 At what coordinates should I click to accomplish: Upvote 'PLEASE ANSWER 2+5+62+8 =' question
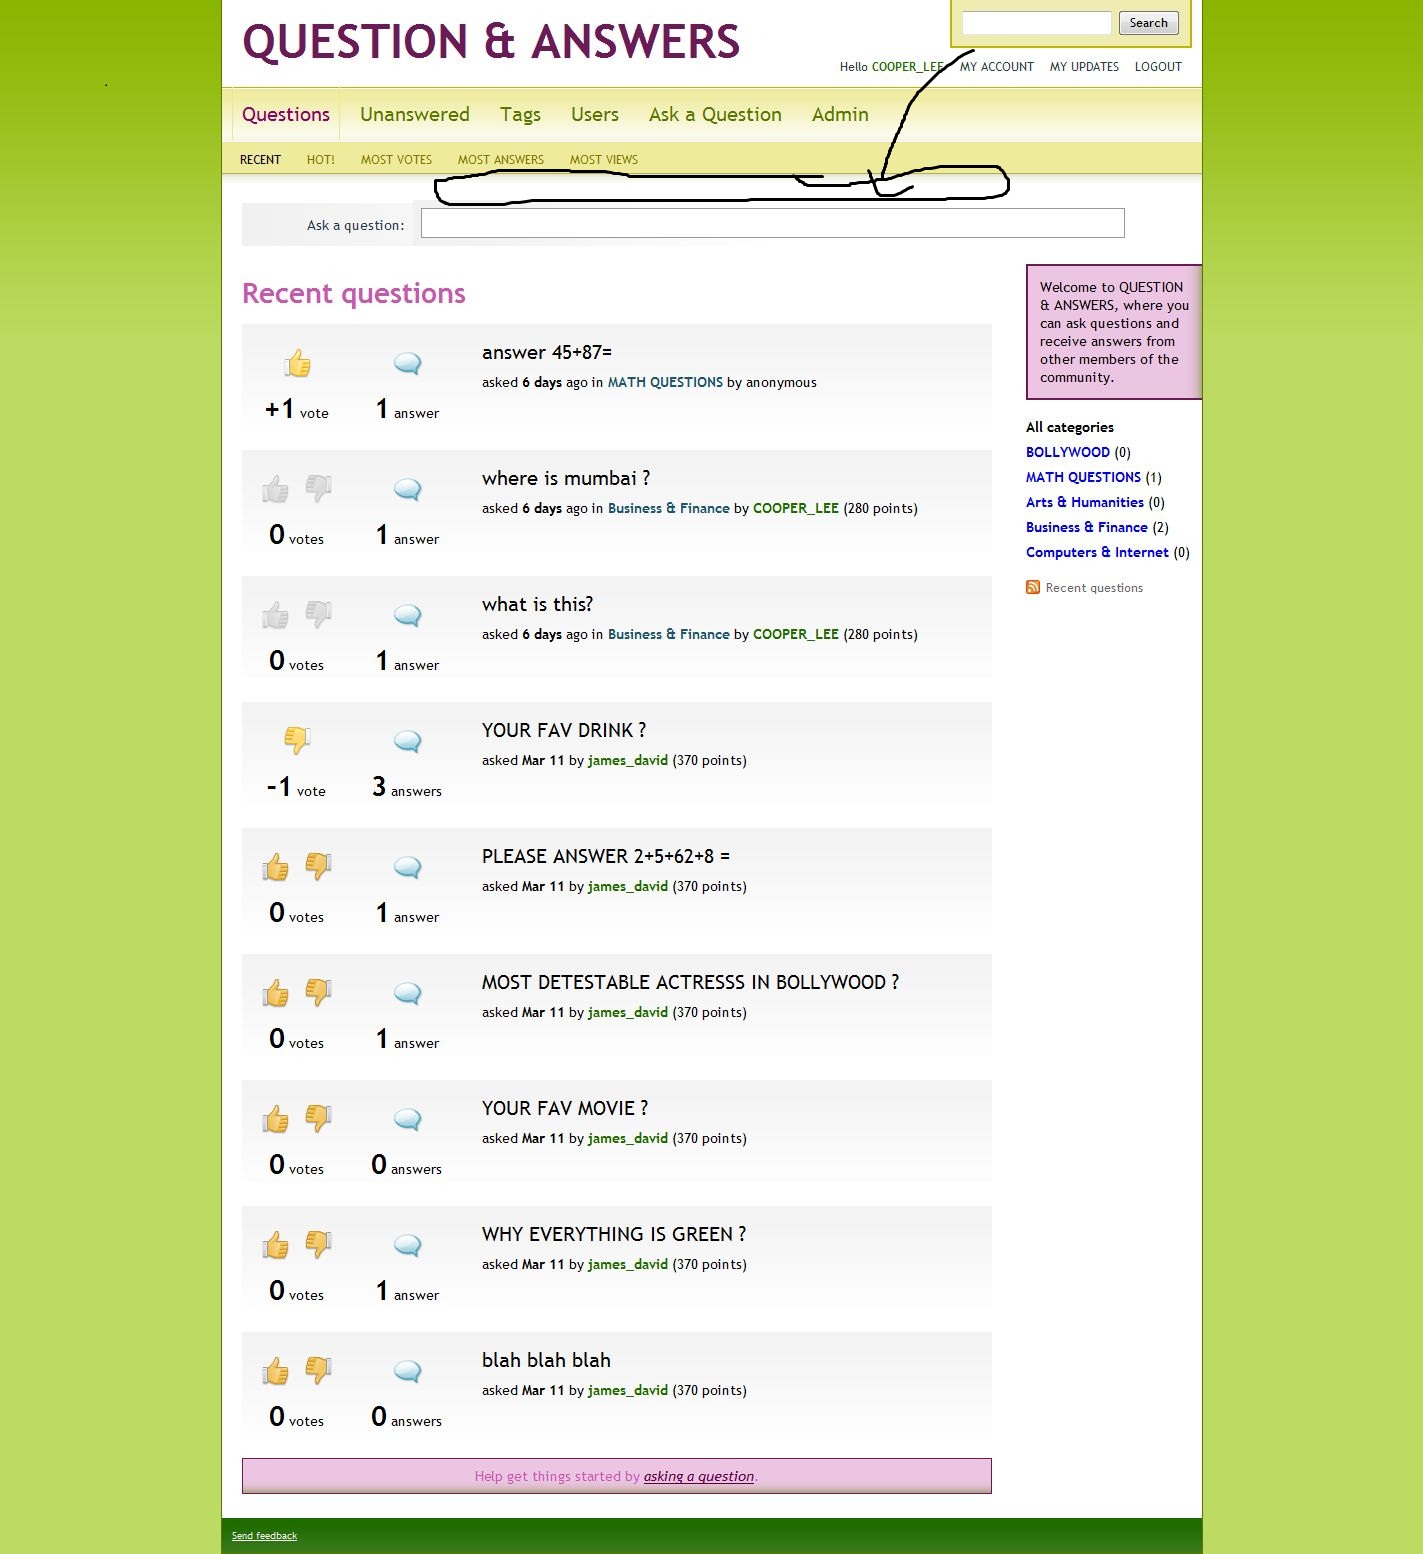click(276, 867)
